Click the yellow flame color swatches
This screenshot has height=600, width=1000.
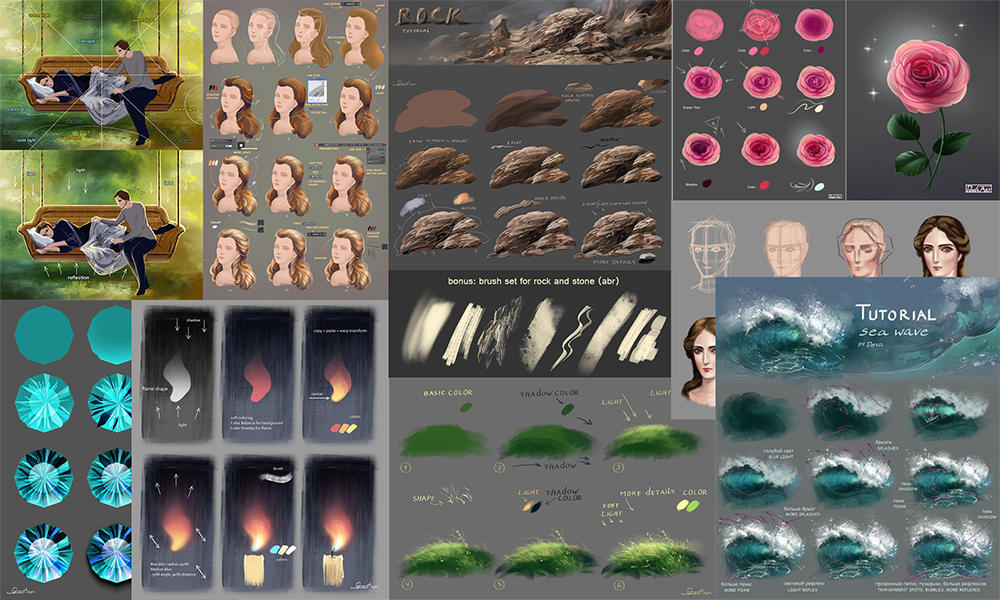pos(345,428)
